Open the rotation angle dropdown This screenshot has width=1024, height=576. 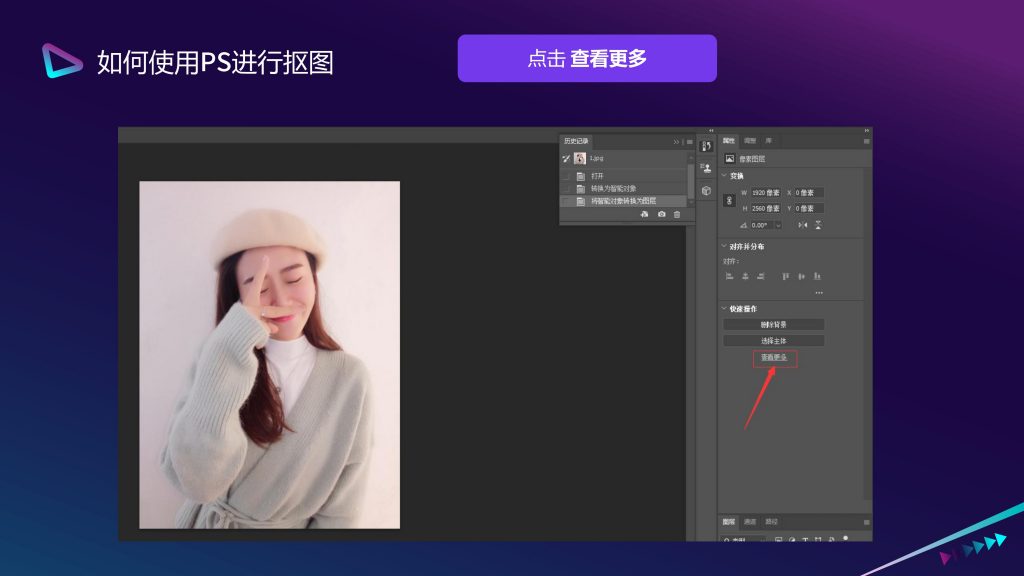pyautogui.click(x=779, y=225)
